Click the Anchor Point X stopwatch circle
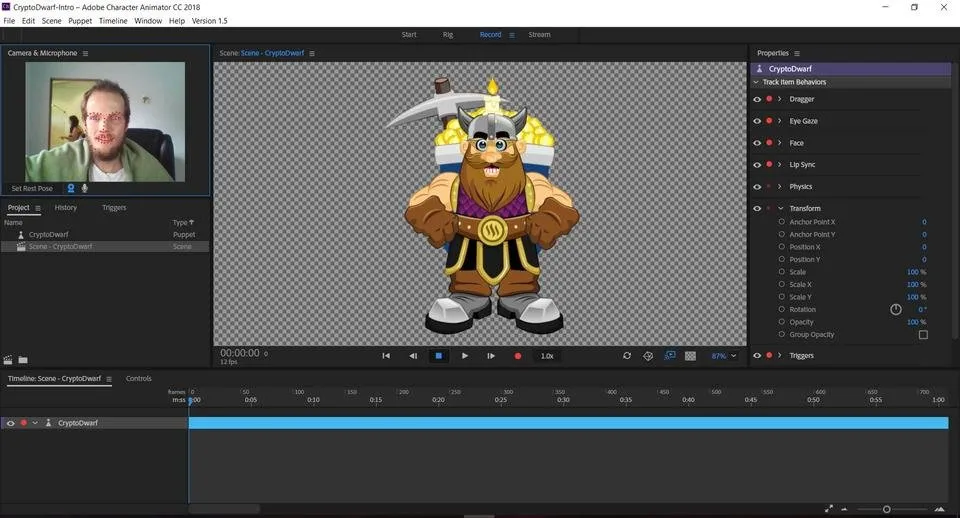Image resolution: width=960 pixels, height=518 pixels. [781, 222]
